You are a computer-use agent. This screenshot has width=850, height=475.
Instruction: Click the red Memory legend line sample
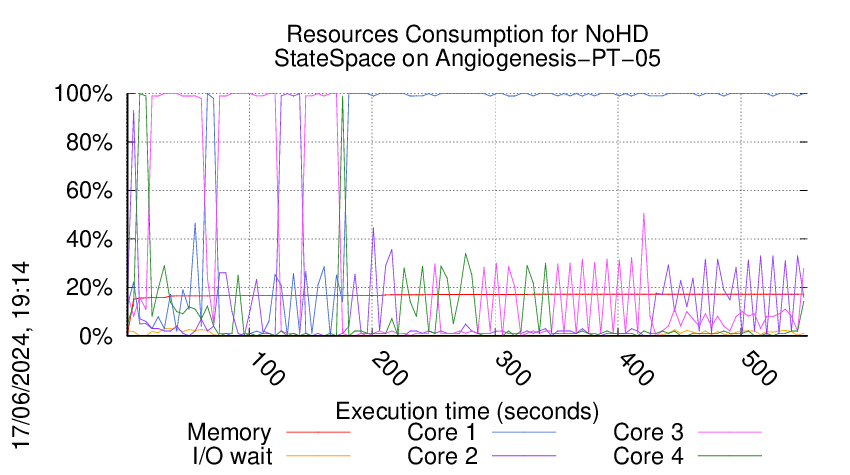(318, 432)
